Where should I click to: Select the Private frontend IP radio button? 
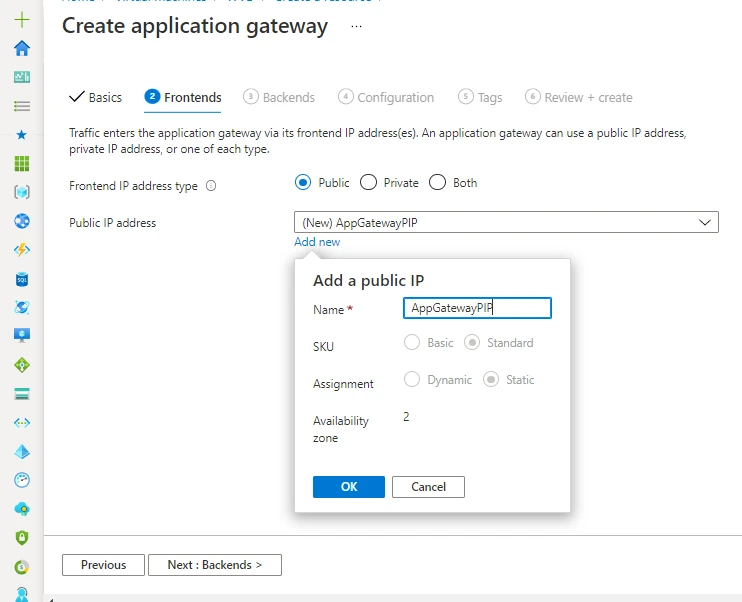368,183
